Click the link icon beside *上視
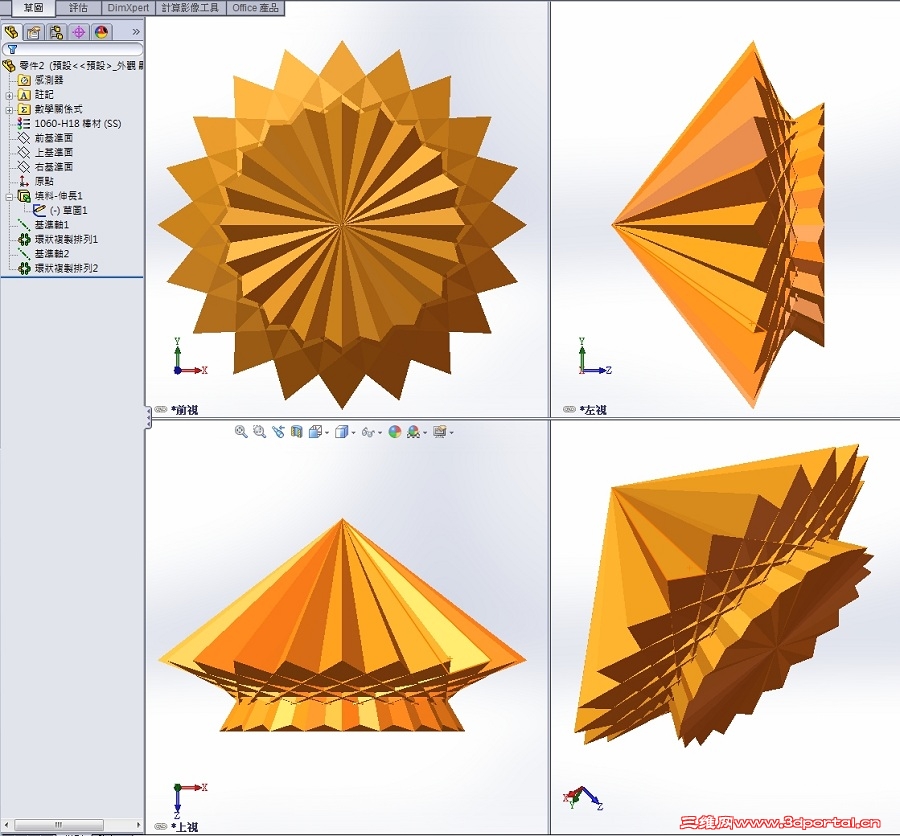 pos(161,827)
